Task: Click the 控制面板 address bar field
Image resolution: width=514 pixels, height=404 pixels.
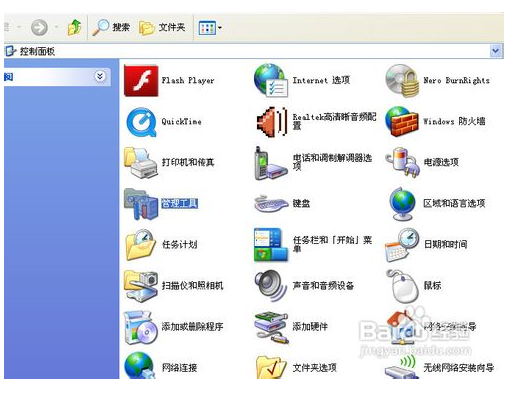Action: tap(247, 51)
